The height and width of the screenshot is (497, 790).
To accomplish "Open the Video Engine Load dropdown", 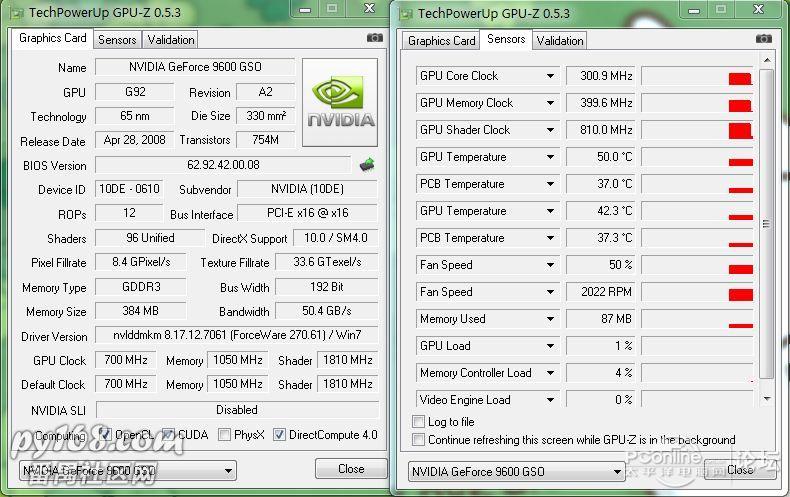I will [x=550, y=400].
